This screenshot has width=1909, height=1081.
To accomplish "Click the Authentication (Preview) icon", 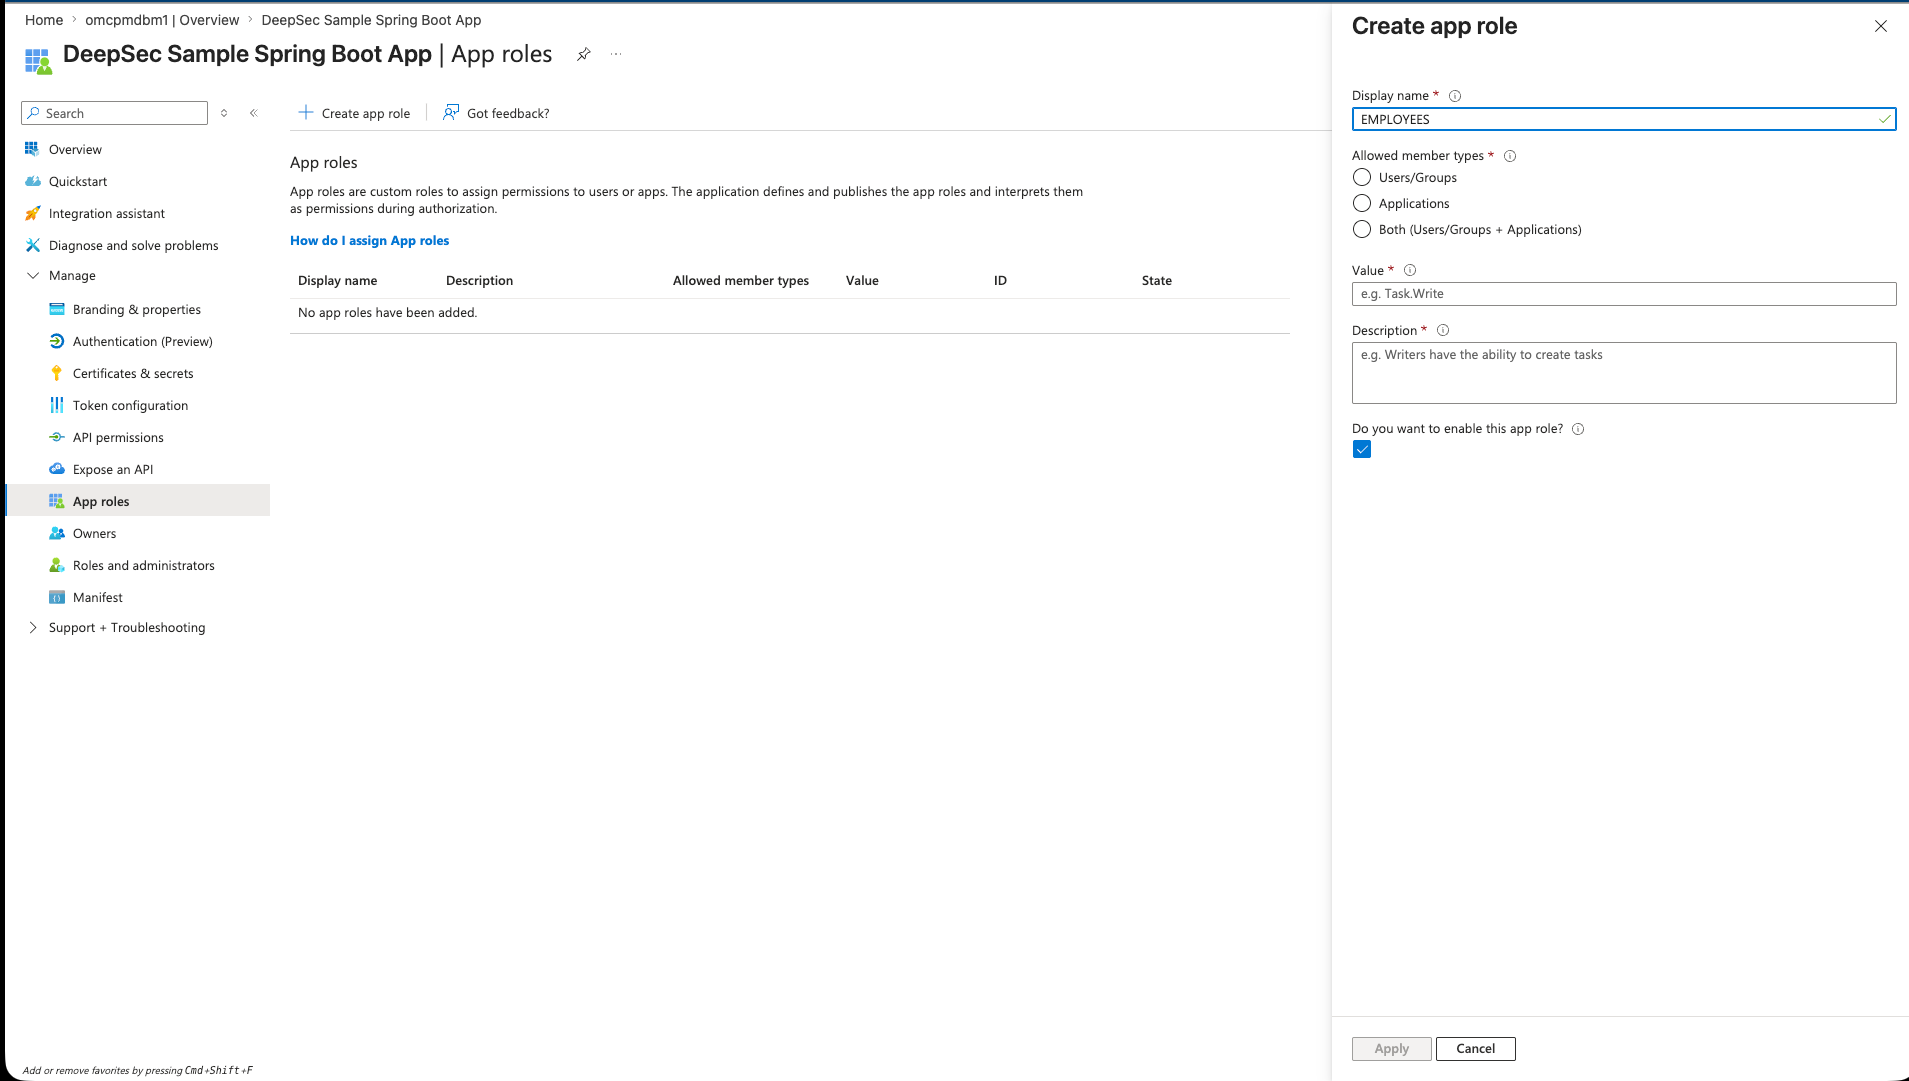I will pyautogui.click(x=57, y=341).
